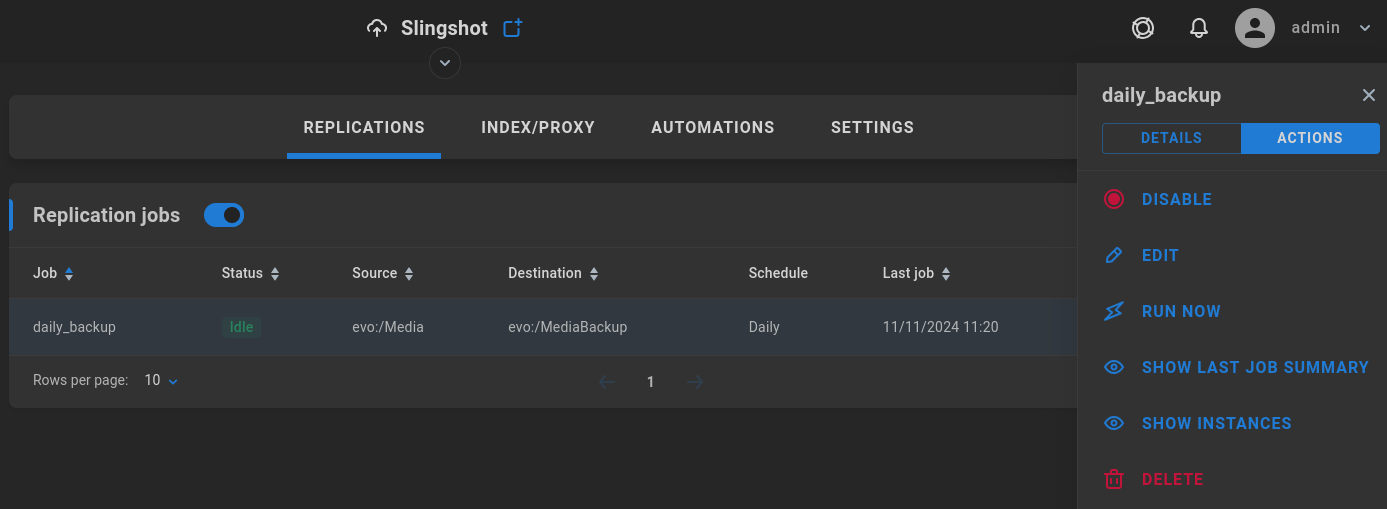Open the Automations tab
Image resolution: width=1387 pixels, height=509 pixels.
[713, 128]
